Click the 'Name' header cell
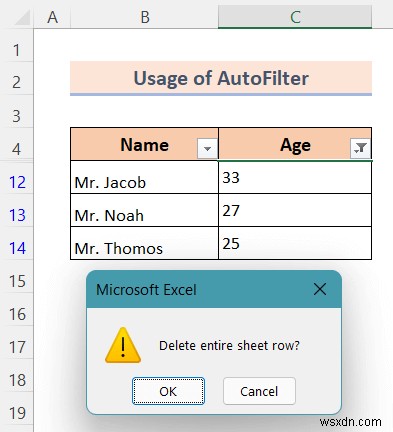 click(x=144, y=145)
